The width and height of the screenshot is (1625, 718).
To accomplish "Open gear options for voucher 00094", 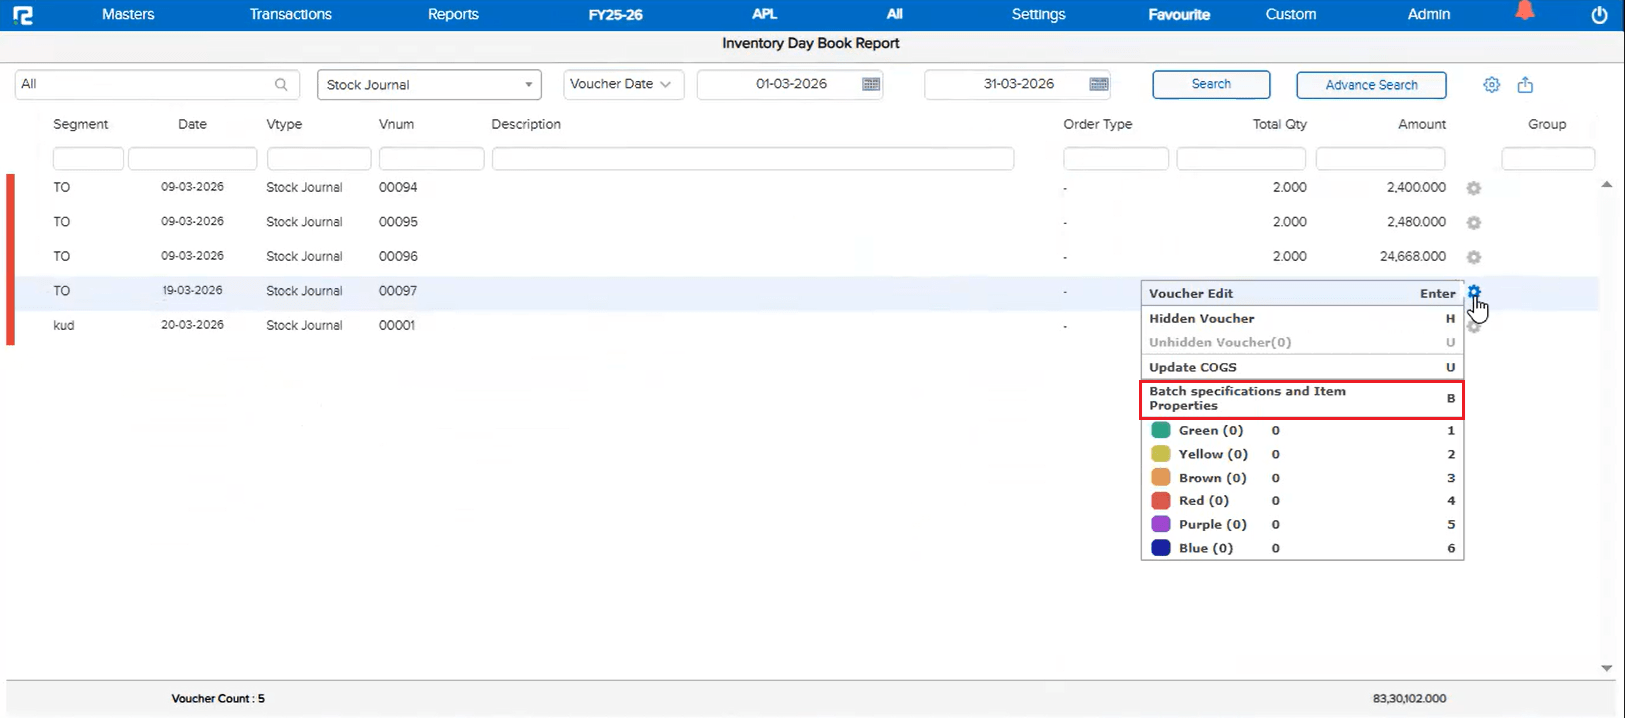I will point(1473,188).
